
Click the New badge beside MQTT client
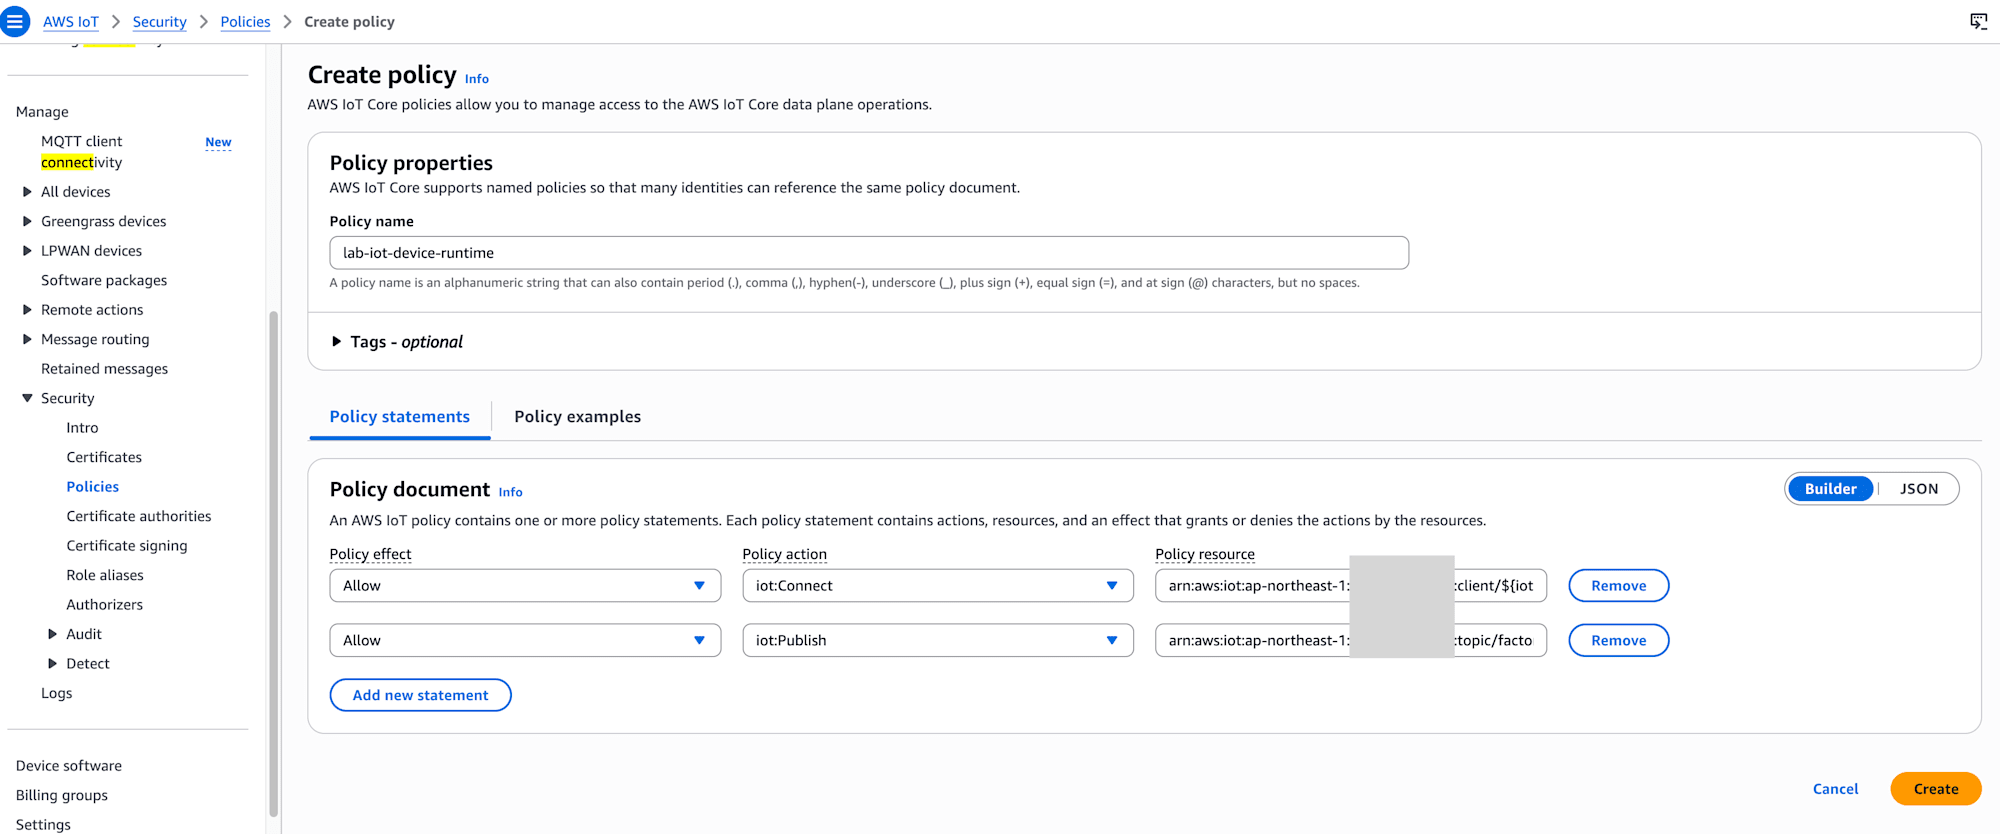coord(218,142)
